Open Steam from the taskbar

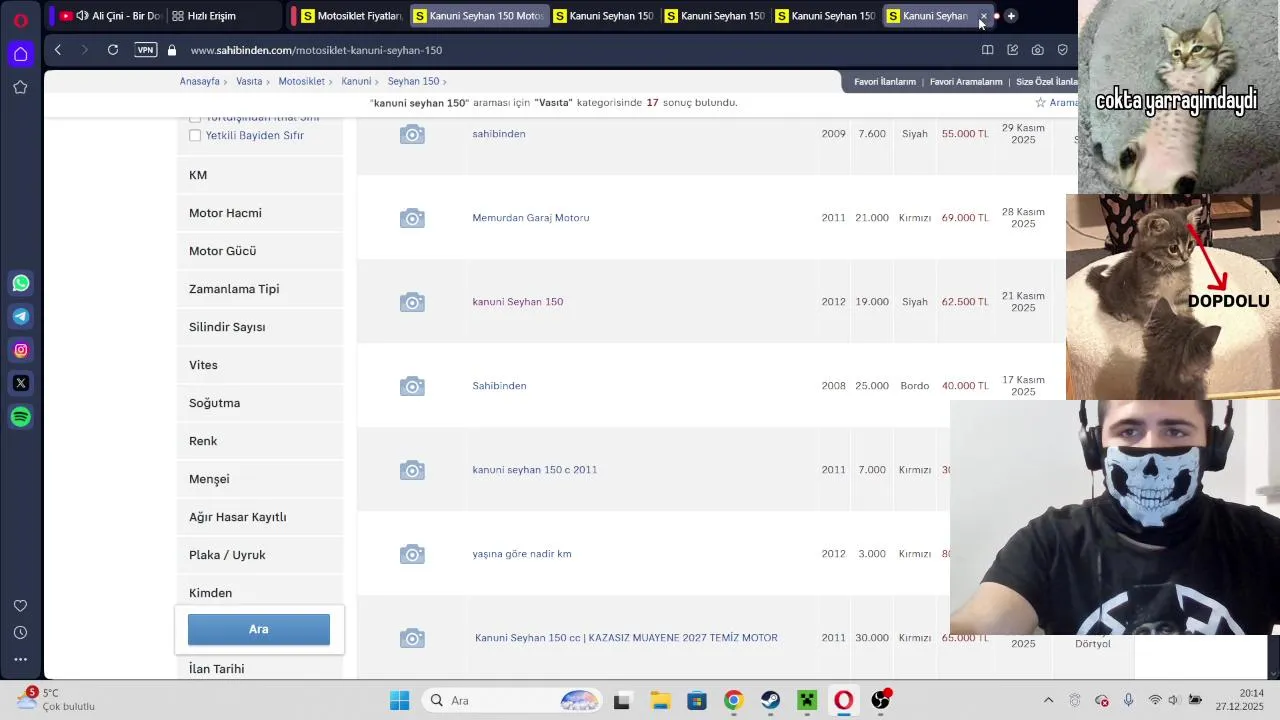click(x=770, y=701)
